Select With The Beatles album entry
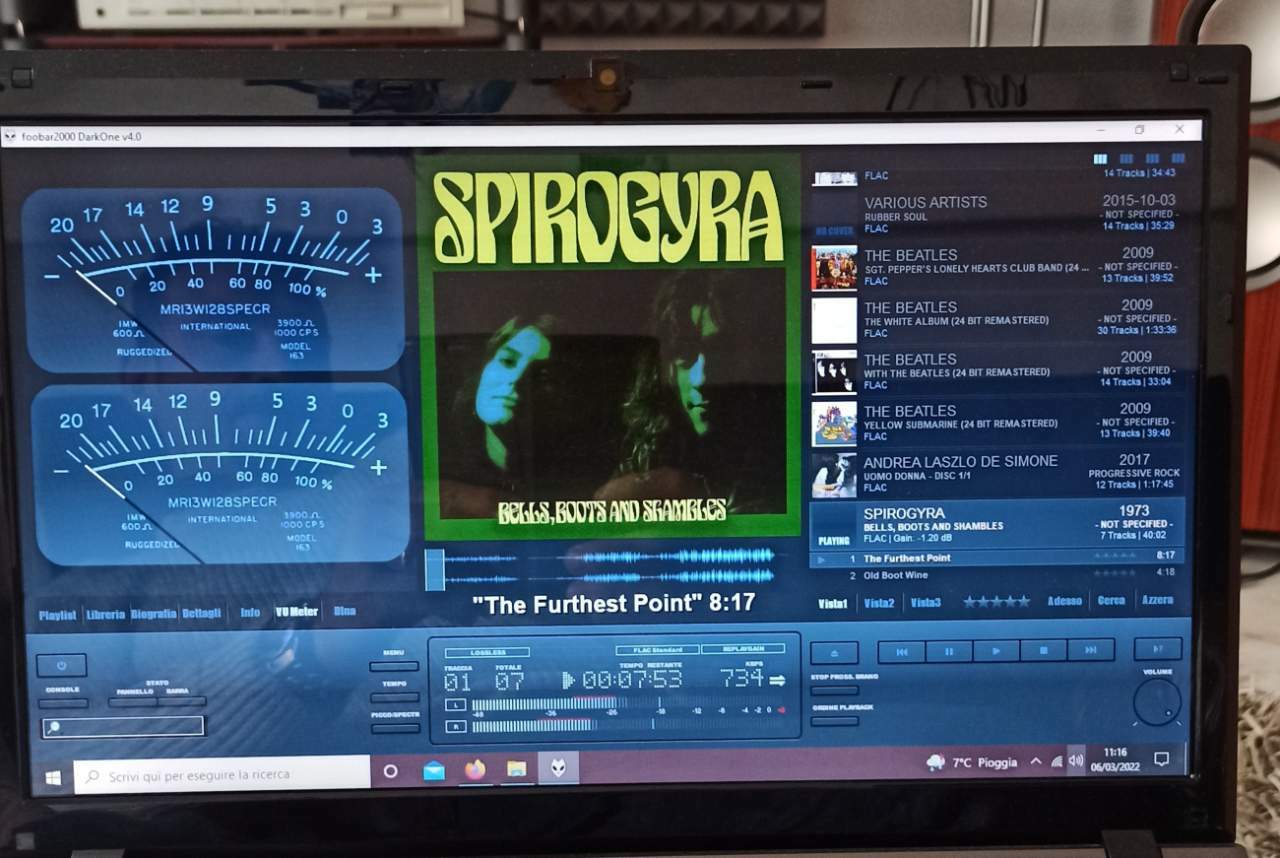The width and height of the screenshot is (1280, 858). (997, 371)
